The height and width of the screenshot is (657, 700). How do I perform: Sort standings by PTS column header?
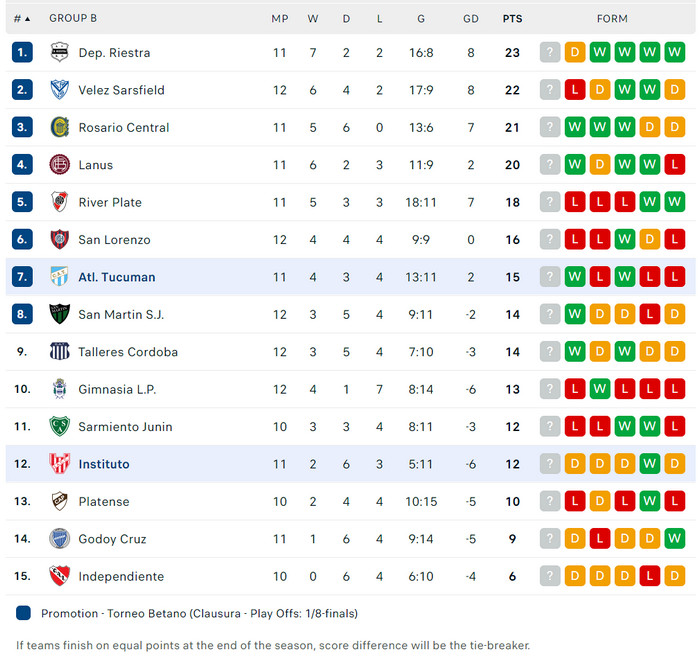point(512,18)
